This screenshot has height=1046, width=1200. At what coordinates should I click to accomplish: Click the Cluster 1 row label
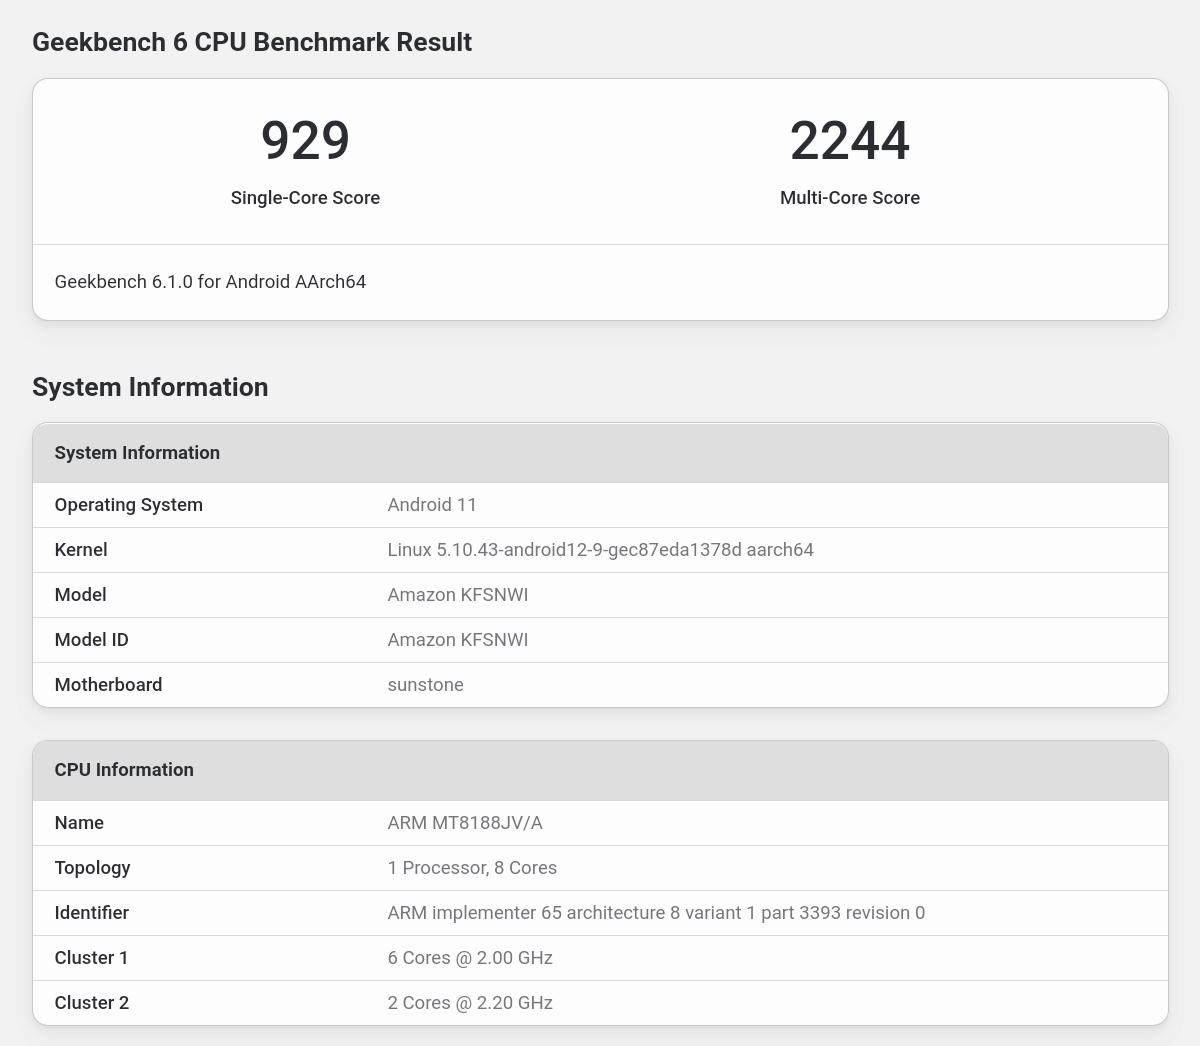point(91,958)
